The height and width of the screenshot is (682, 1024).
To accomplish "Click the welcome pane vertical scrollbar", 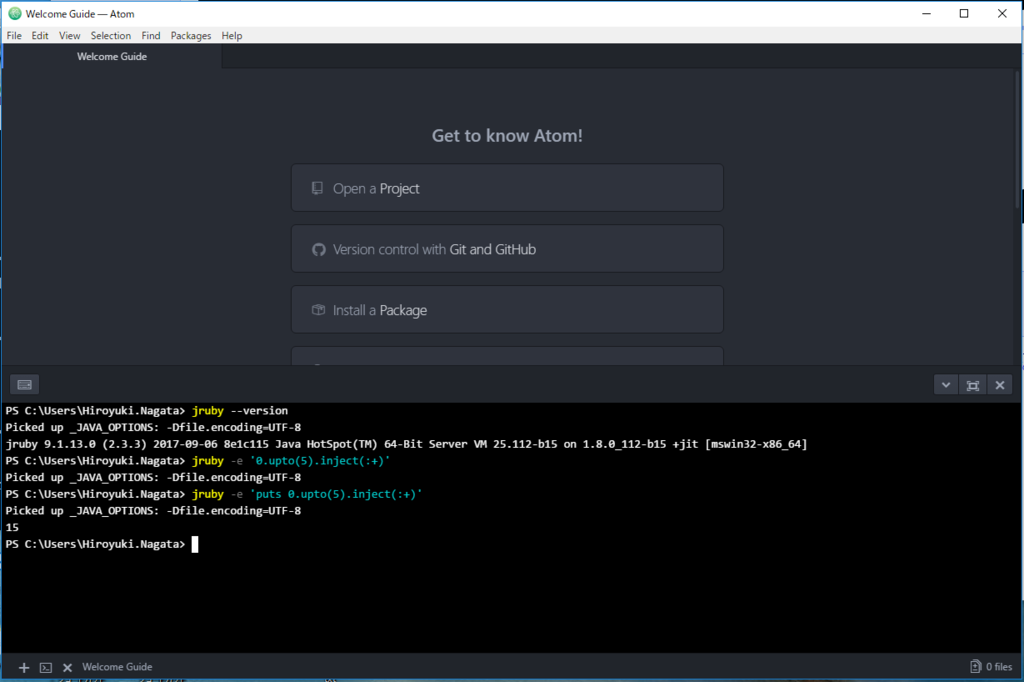I will (x=1018, y=138).
